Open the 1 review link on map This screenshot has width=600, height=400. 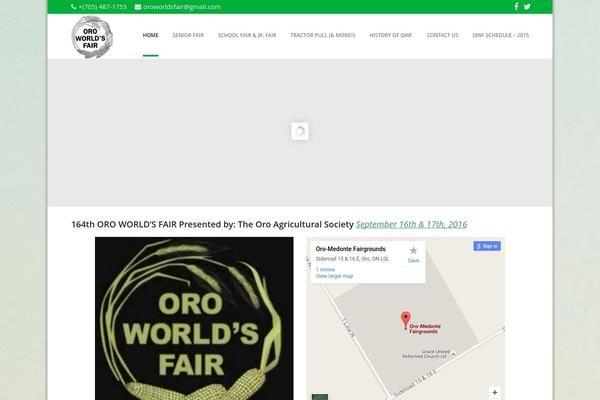(x=325, y=269)
